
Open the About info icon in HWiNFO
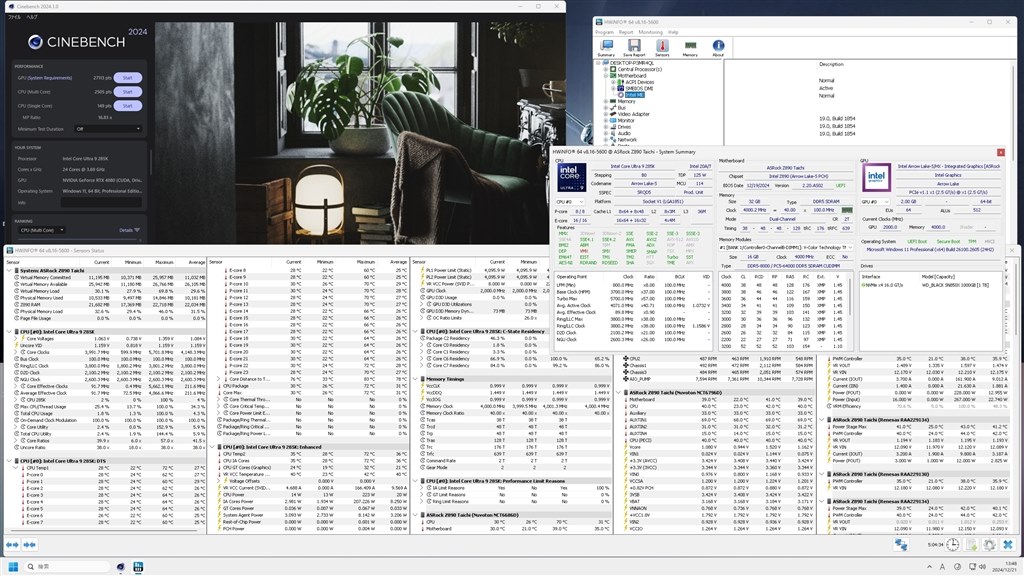pos(718,48)
